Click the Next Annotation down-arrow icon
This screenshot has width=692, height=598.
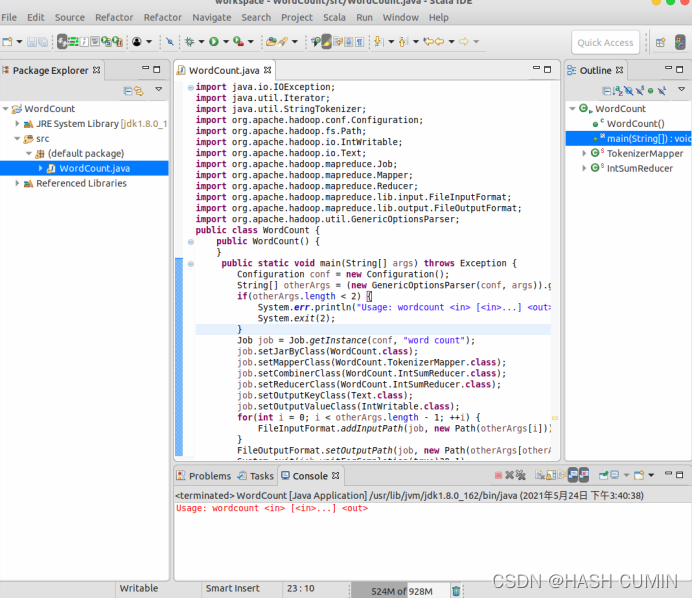point(378,42)
